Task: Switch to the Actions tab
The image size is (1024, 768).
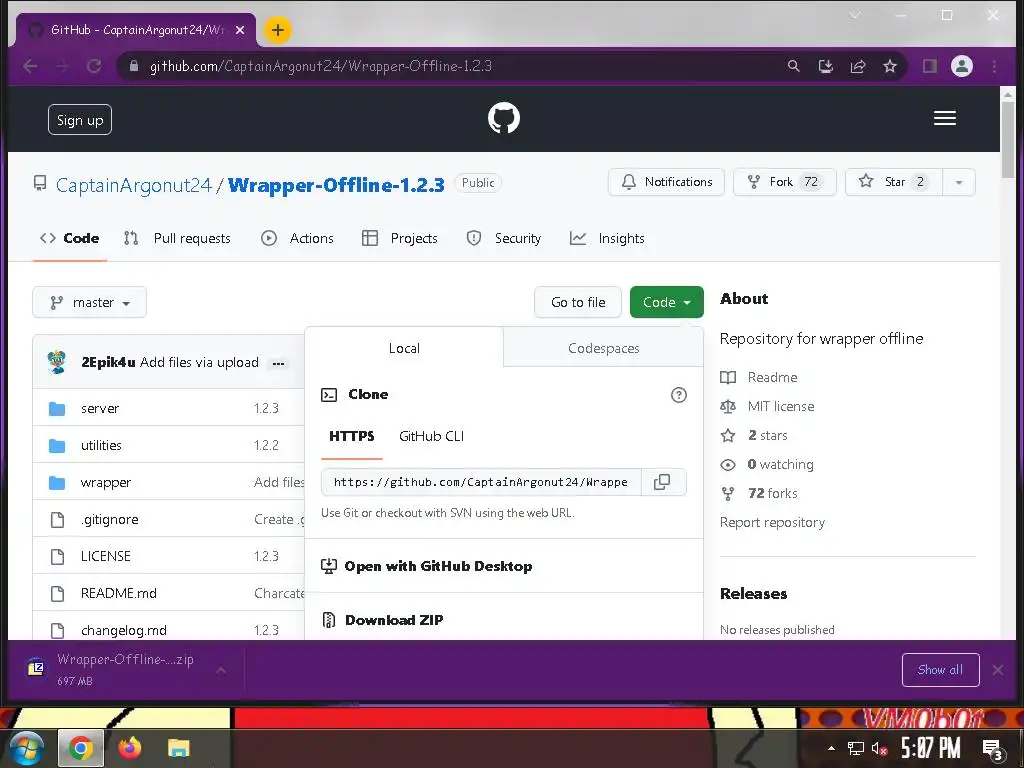Action: (297, 238)
